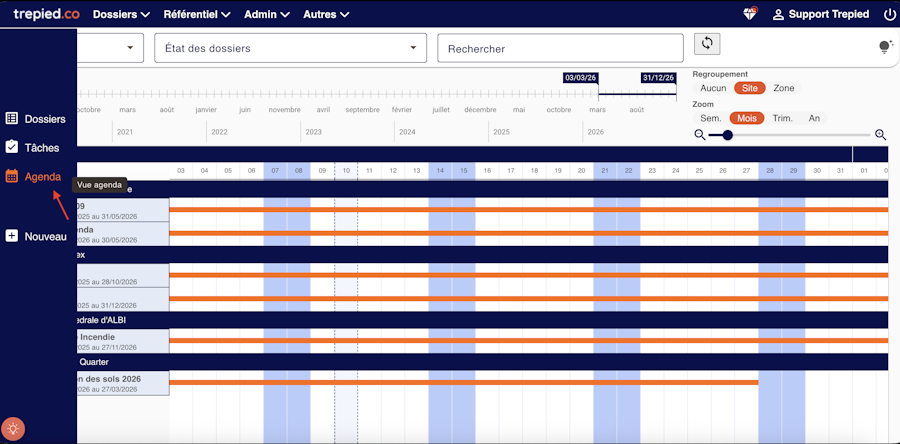Screen dimensions: 900x444
Task: Set Regroupement to Aucun
Action: click(713, 88)
